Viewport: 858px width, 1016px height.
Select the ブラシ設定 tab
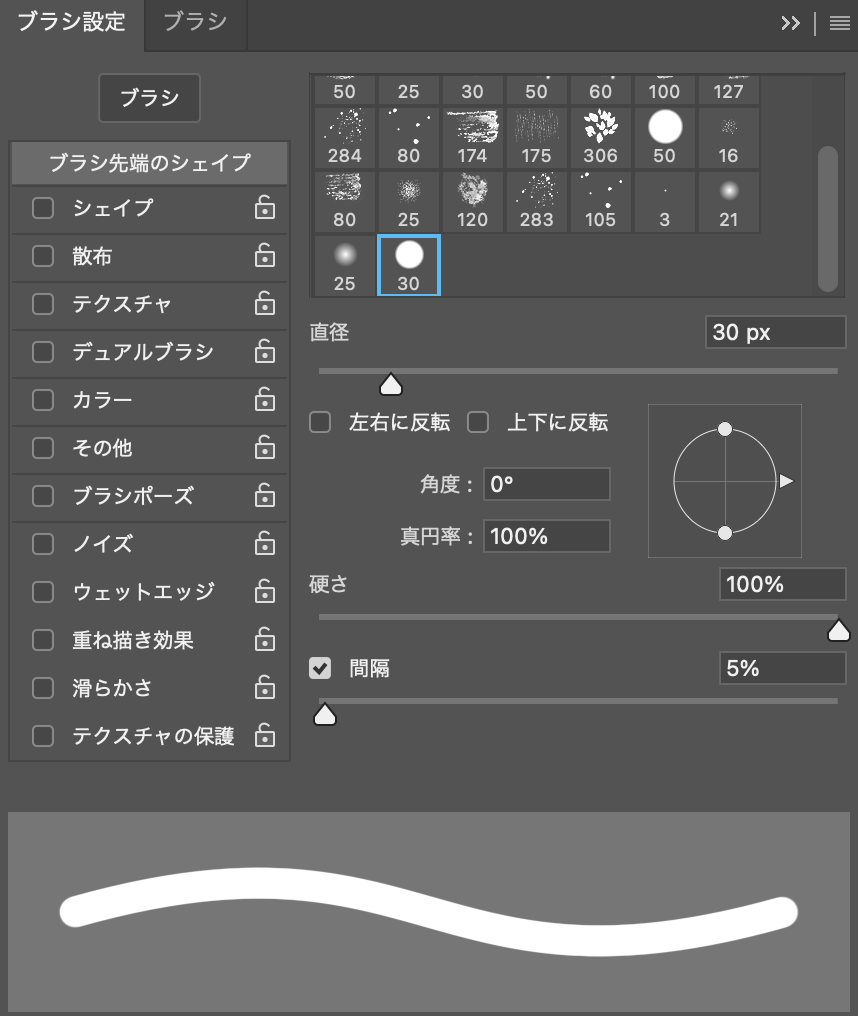[x=72, y=22]
